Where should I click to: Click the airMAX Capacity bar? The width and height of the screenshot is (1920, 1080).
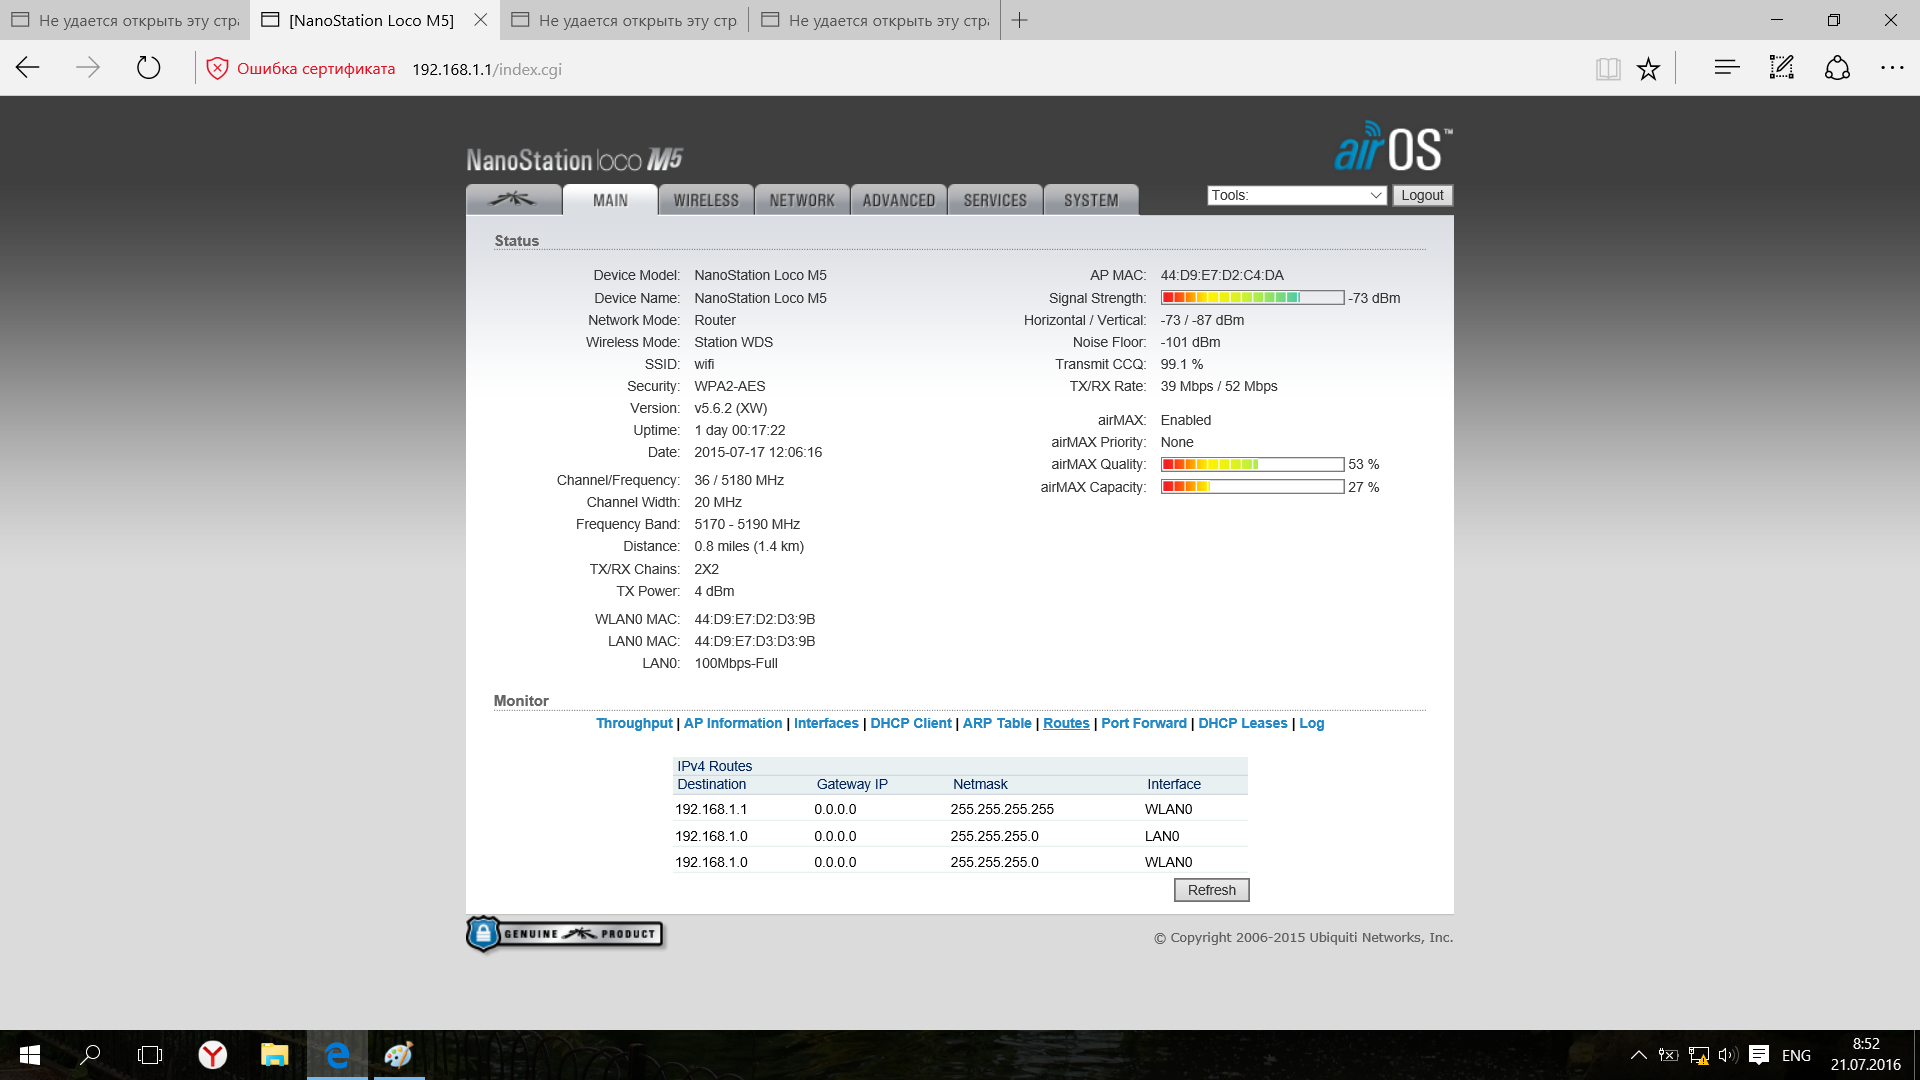[1252, 487]
